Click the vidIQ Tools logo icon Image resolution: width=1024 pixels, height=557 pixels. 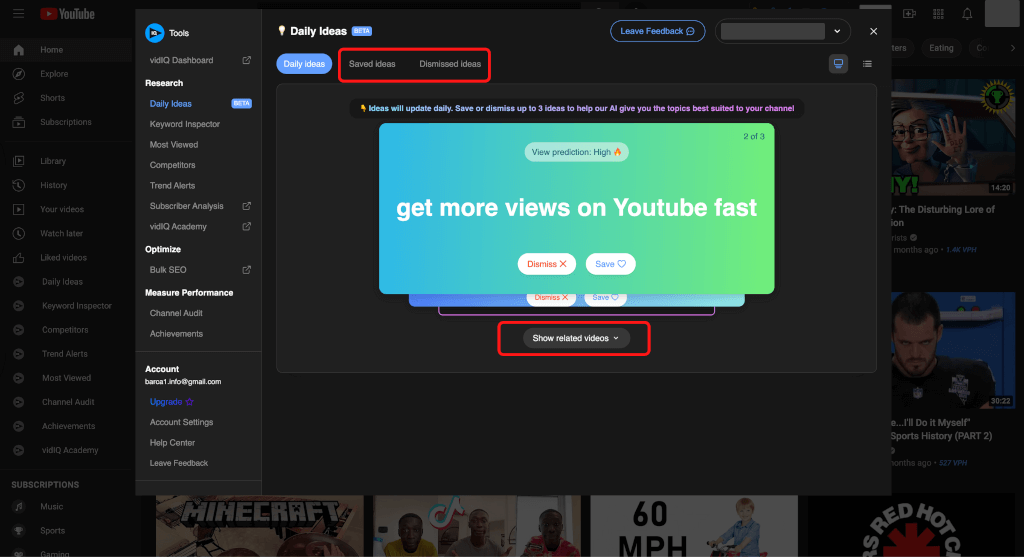155,33
